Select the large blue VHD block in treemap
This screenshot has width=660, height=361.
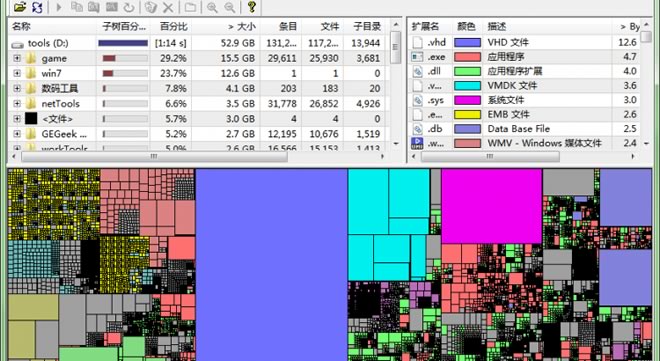(x=271, y=264)
